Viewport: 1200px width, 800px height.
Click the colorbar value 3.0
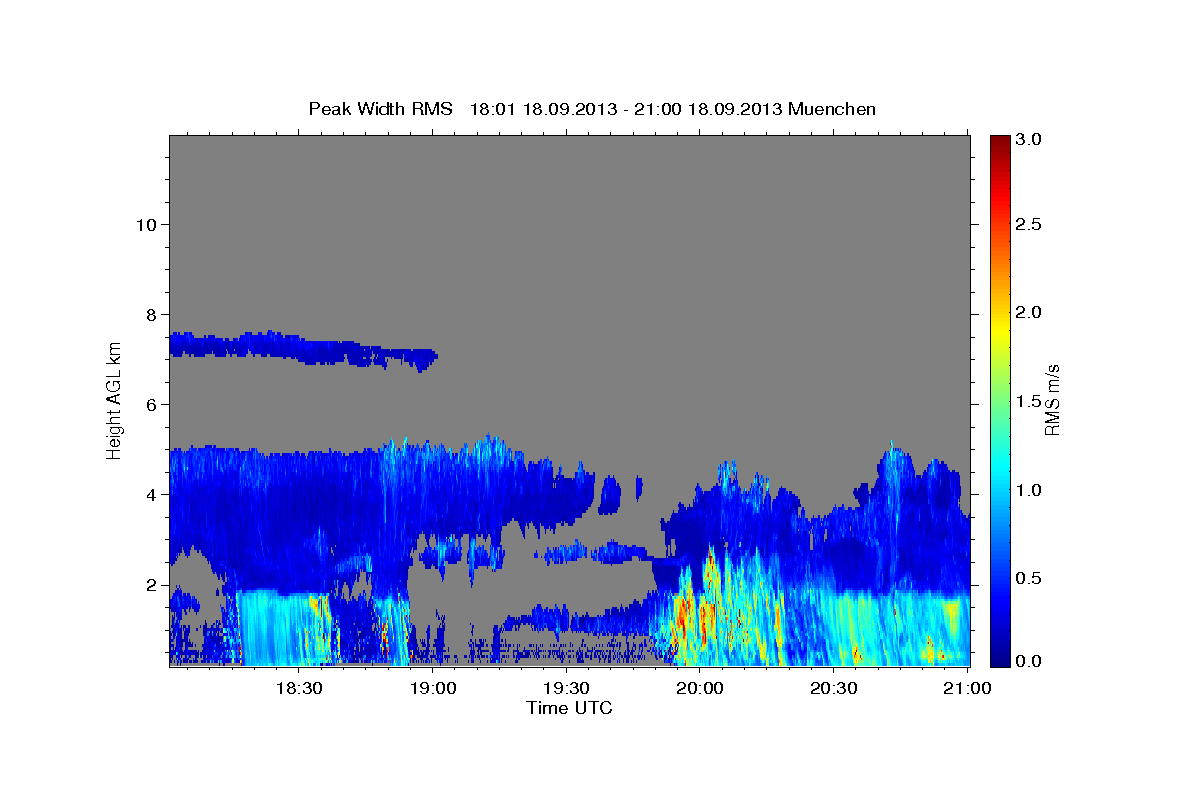point(1030,139)
